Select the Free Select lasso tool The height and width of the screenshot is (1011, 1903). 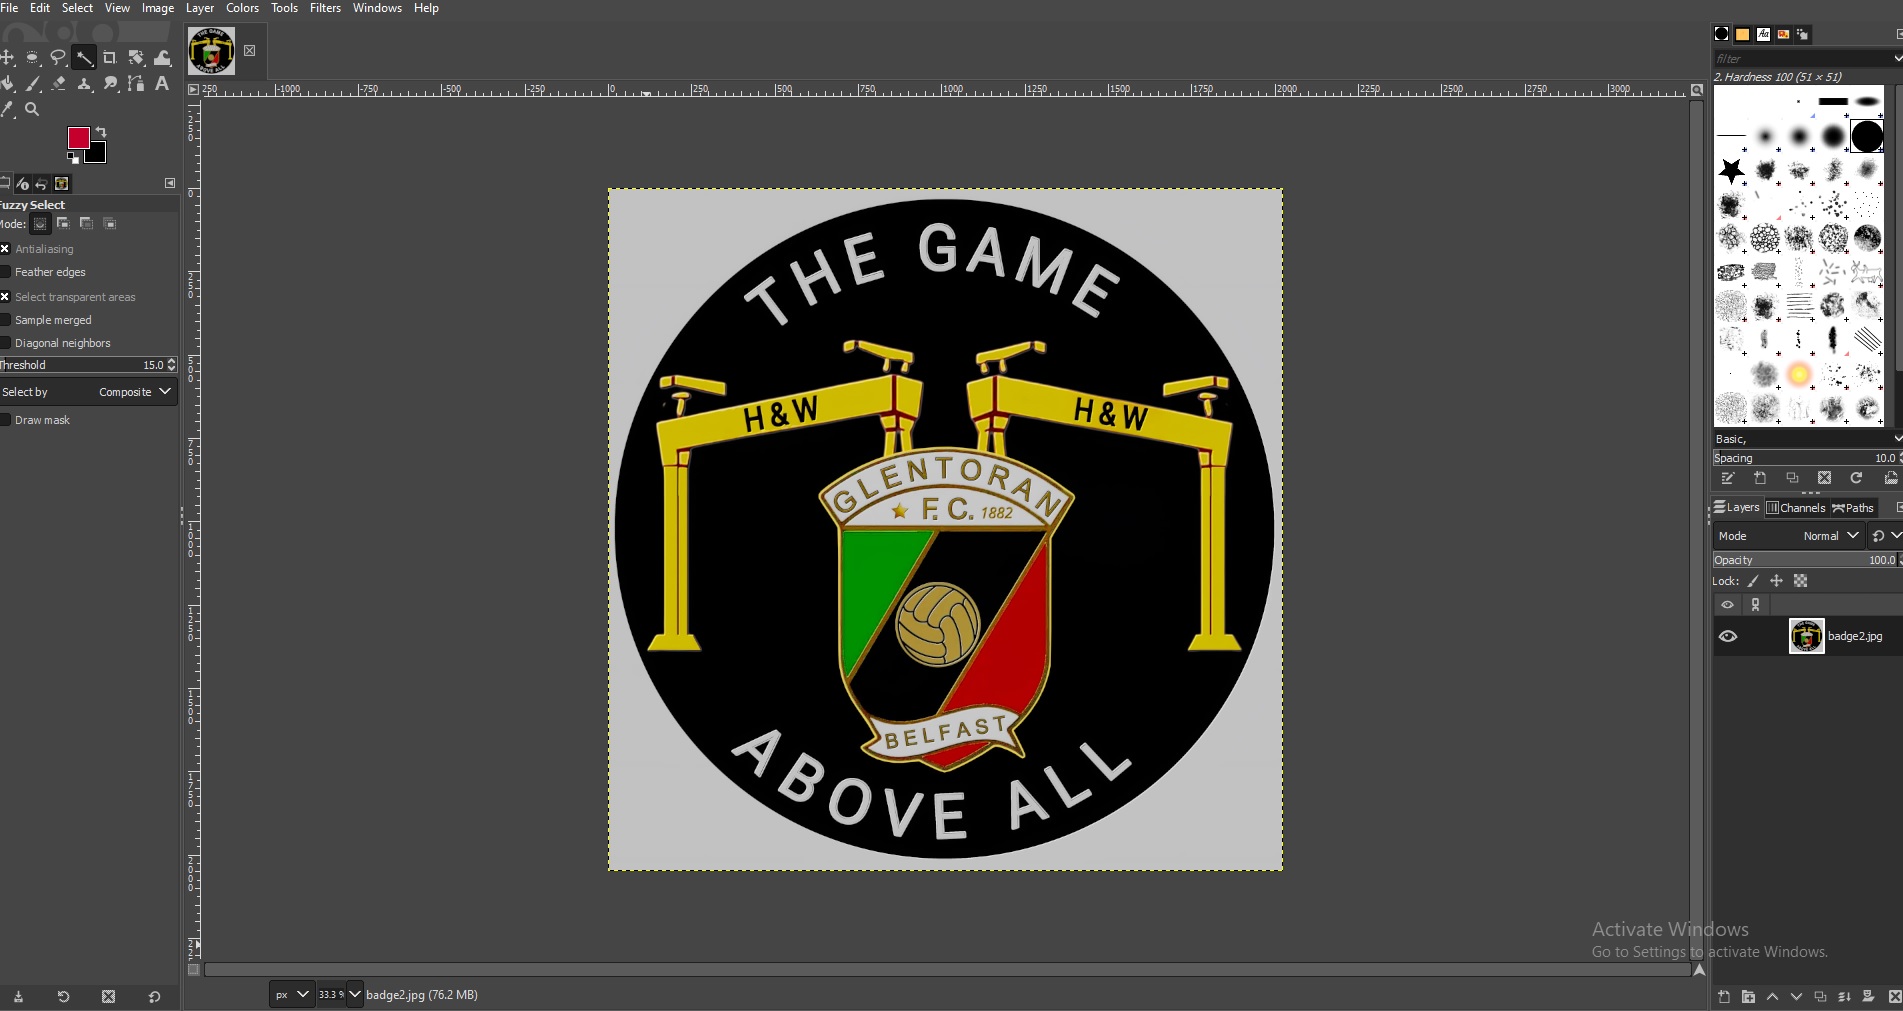pyautogui.click(x=58, y=58)
